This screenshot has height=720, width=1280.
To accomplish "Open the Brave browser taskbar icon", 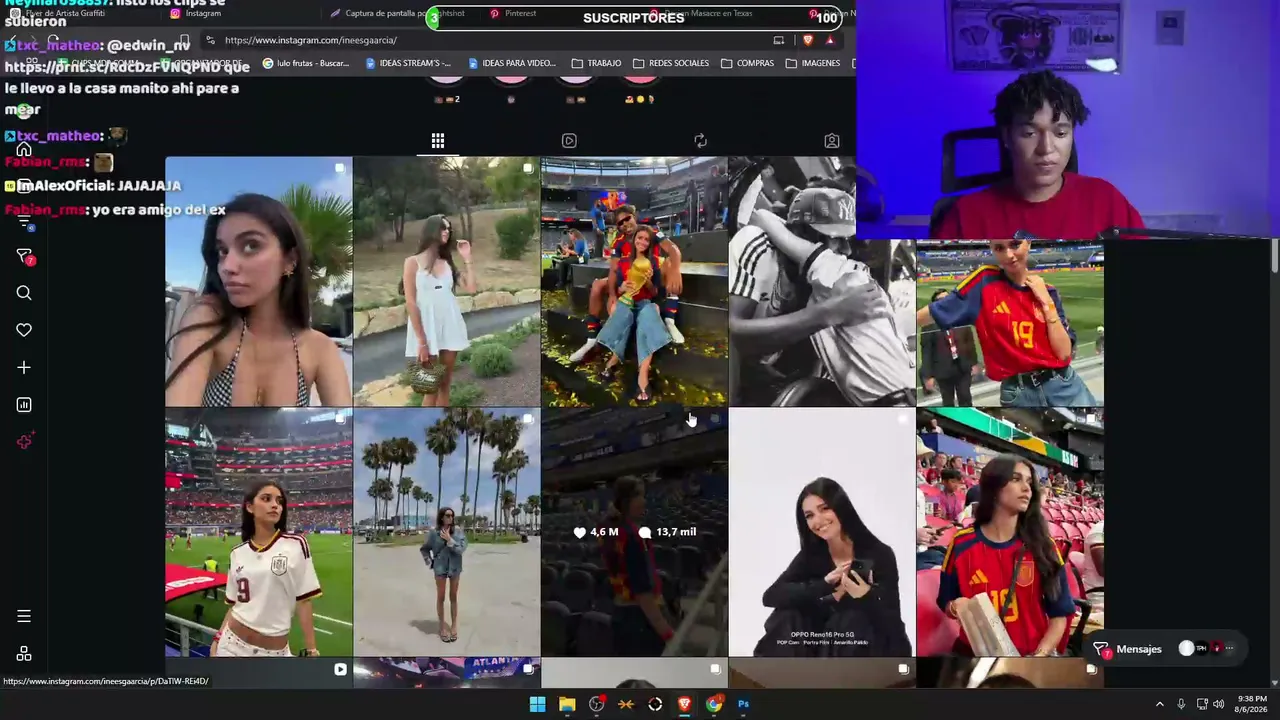I will pos(684,704).
